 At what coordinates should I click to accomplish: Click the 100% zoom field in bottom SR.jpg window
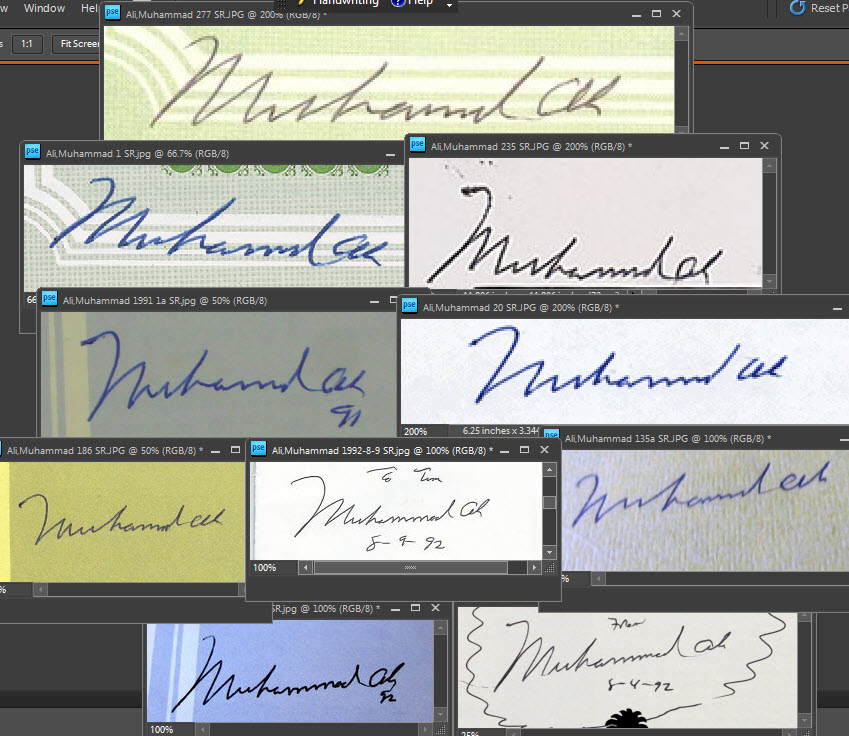(161, 730)
